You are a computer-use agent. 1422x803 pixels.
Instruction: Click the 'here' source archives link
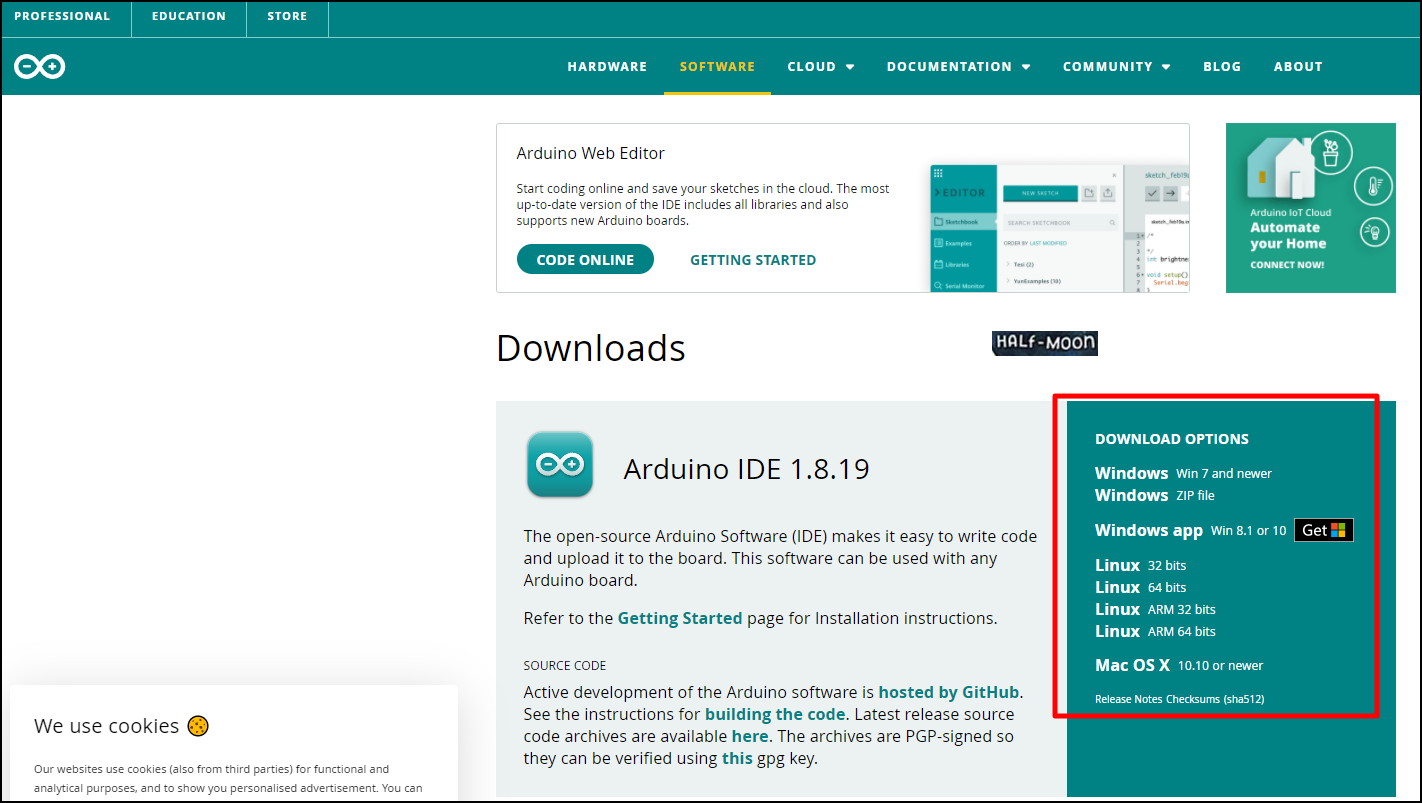750,736
